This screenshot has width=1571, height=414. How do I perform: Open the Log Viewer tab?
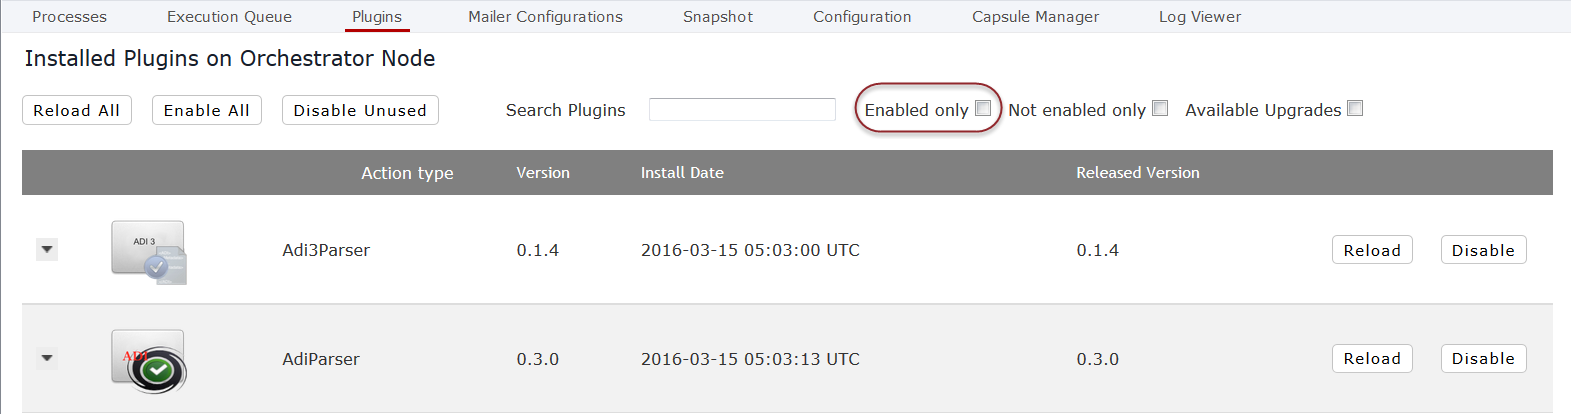coord(1200,17)
